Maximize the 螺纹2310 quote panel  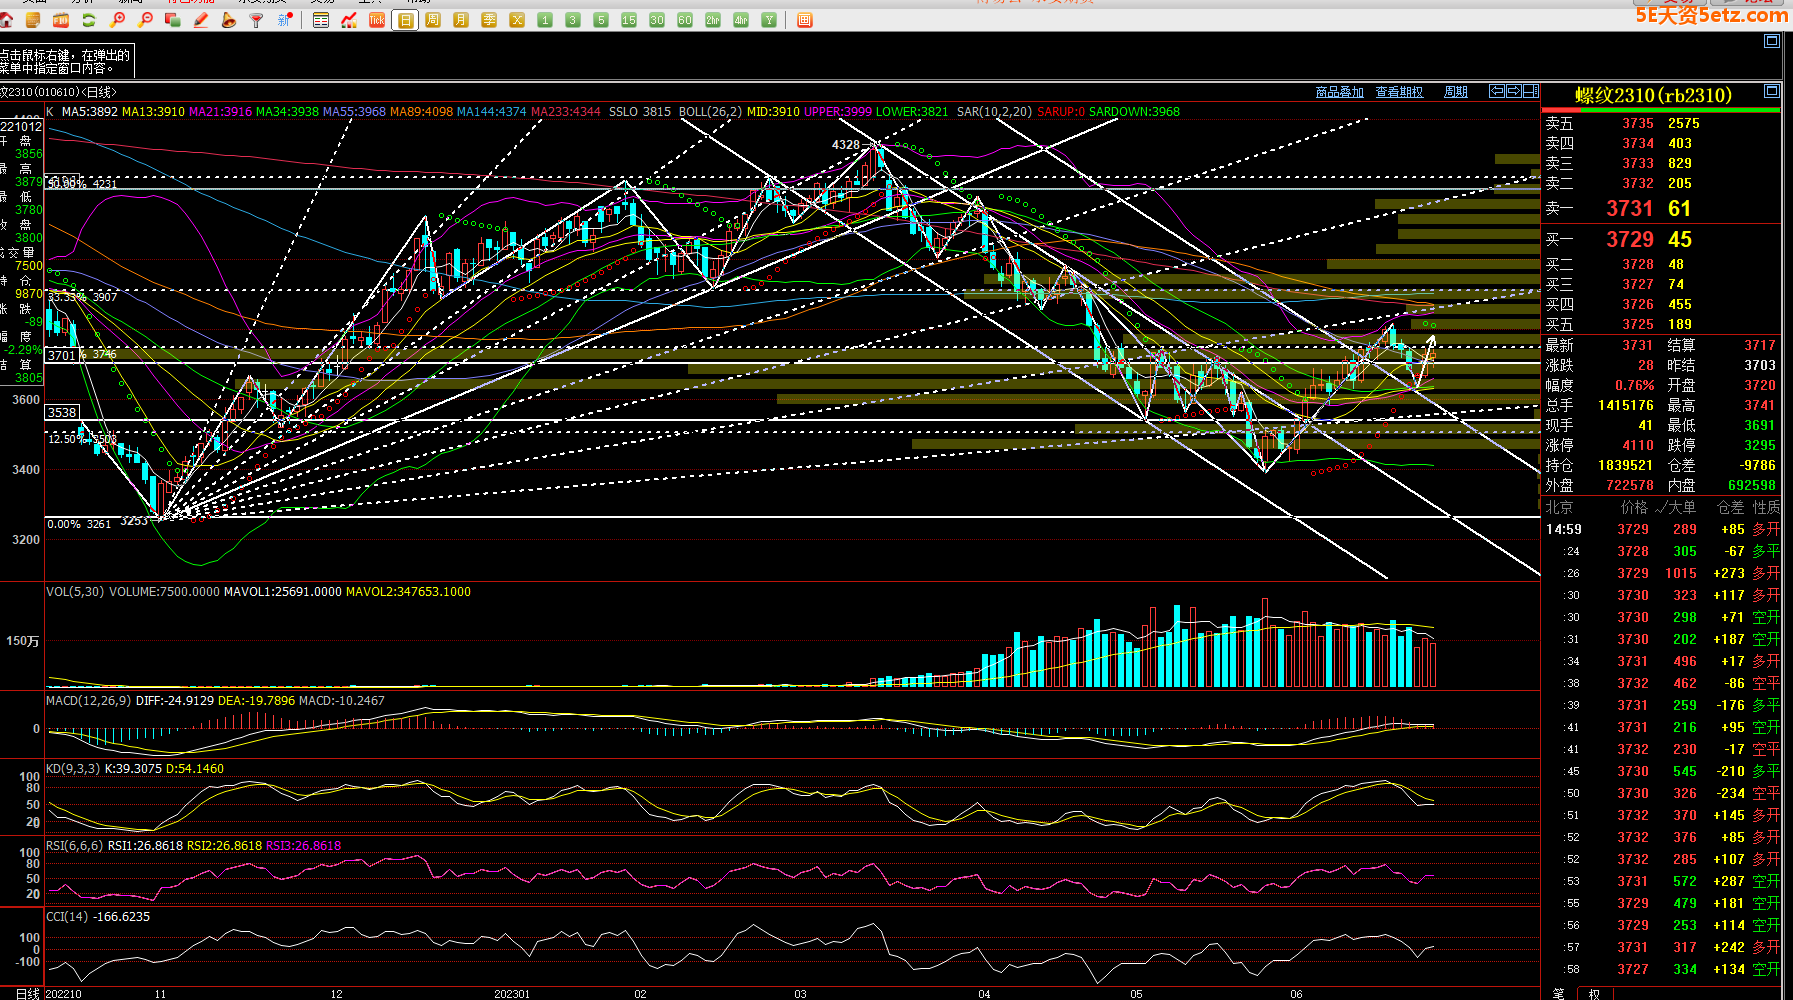[x=1771, y=91]
